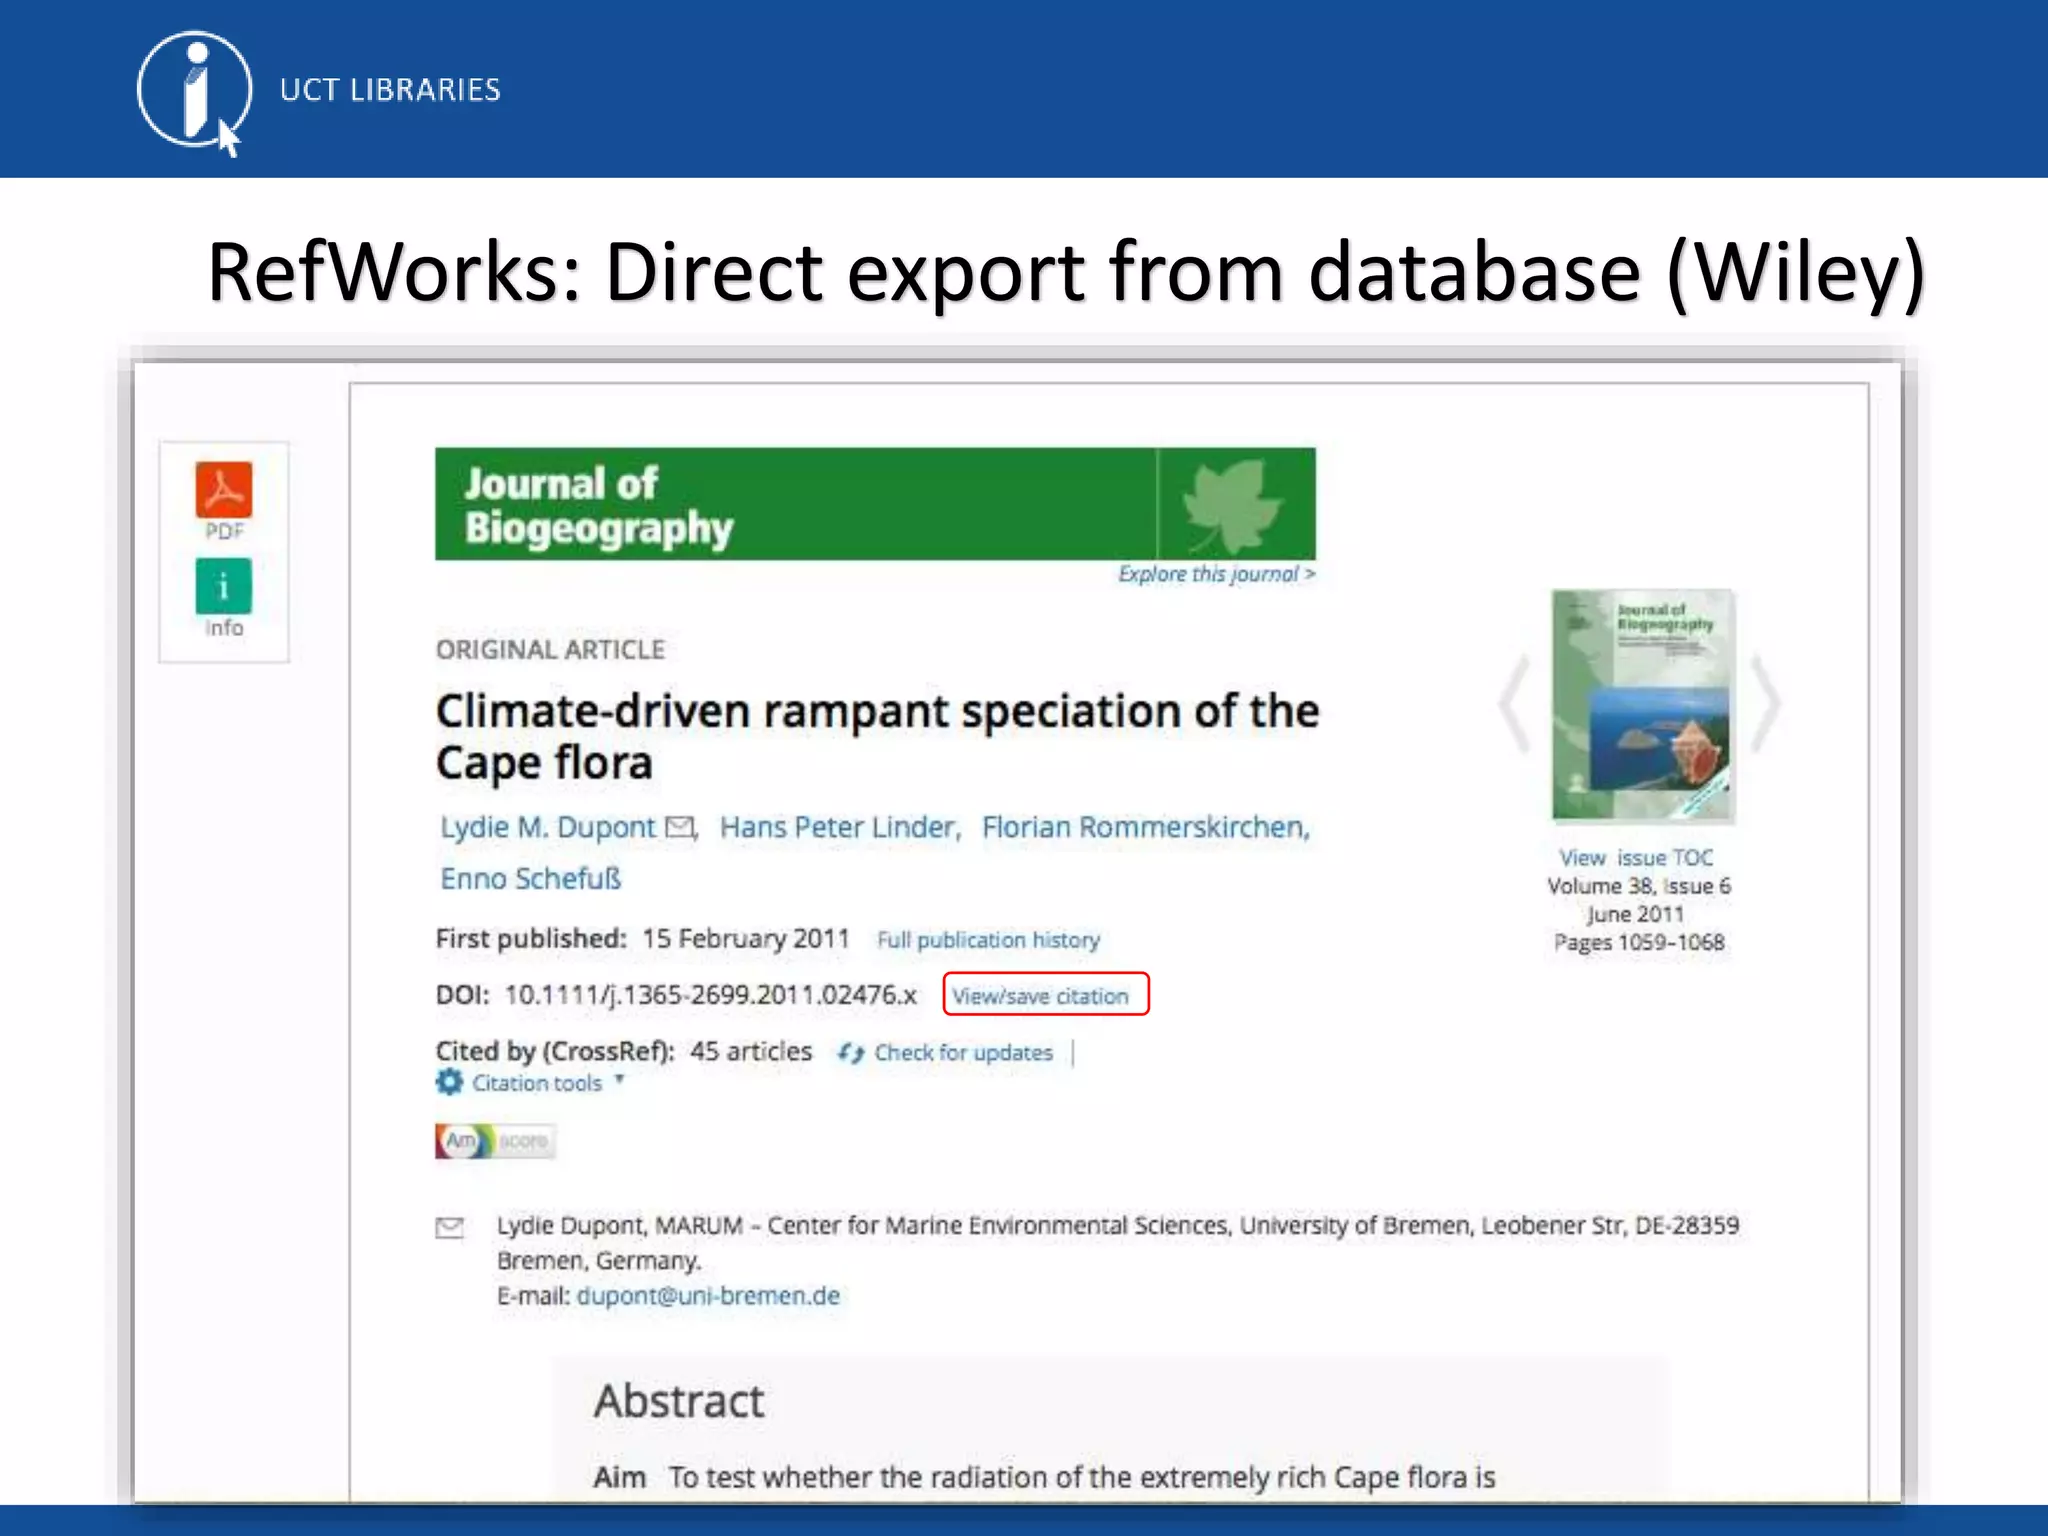Click email envelope beside Lydie M. Dupont
This screenshot has height=1536, width=2048.
(680, 827)
